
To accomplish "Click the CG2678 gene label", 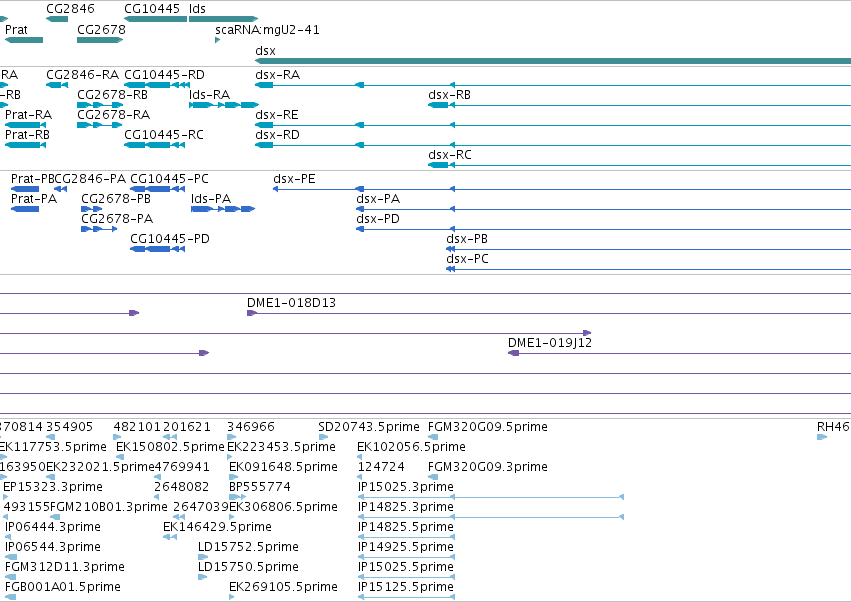I will (x=101, y=29).
